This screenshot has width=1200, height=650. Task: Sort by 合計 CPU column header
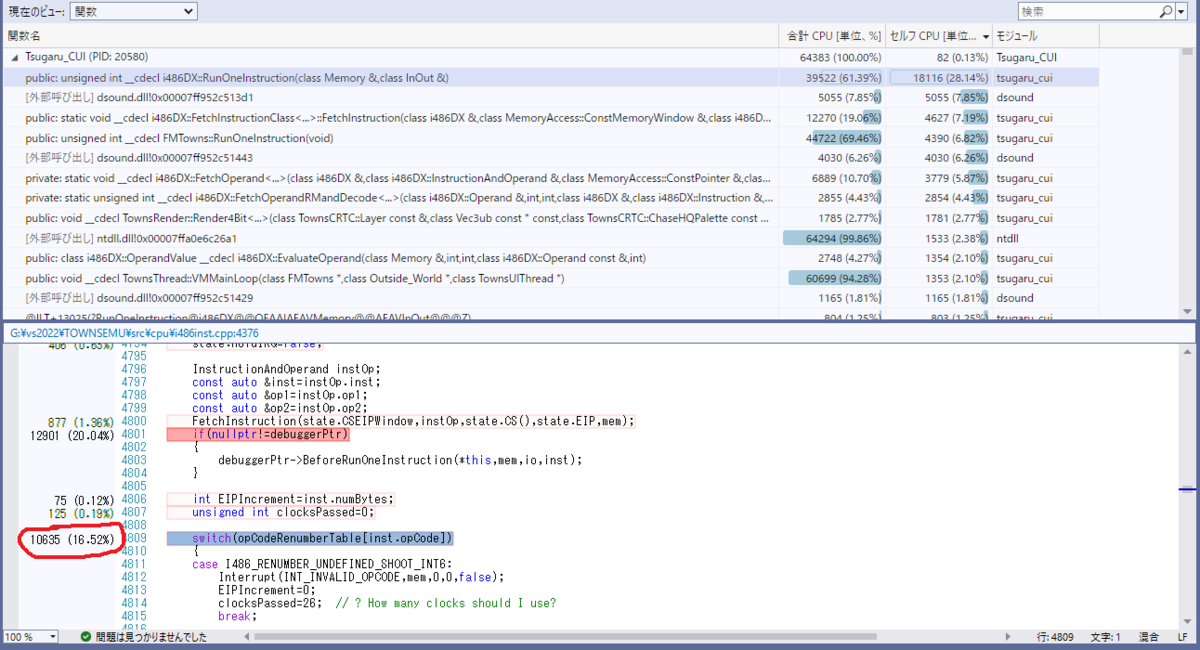point(831,35)
